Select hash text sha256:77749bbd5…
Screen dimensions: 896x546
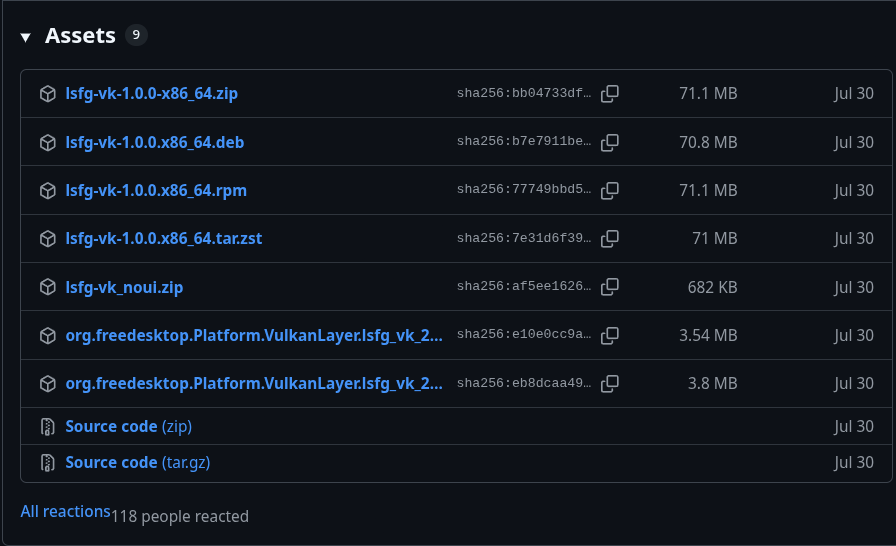coord(524,189)
